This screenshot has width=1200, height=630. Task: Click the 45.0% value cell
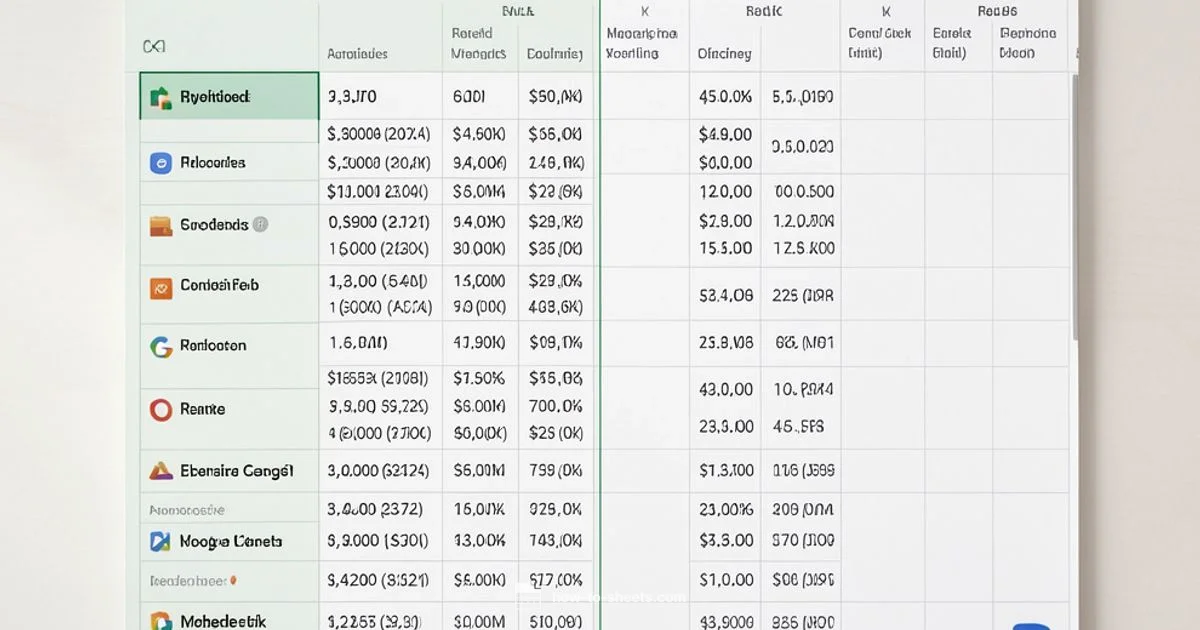click(724, 96)
